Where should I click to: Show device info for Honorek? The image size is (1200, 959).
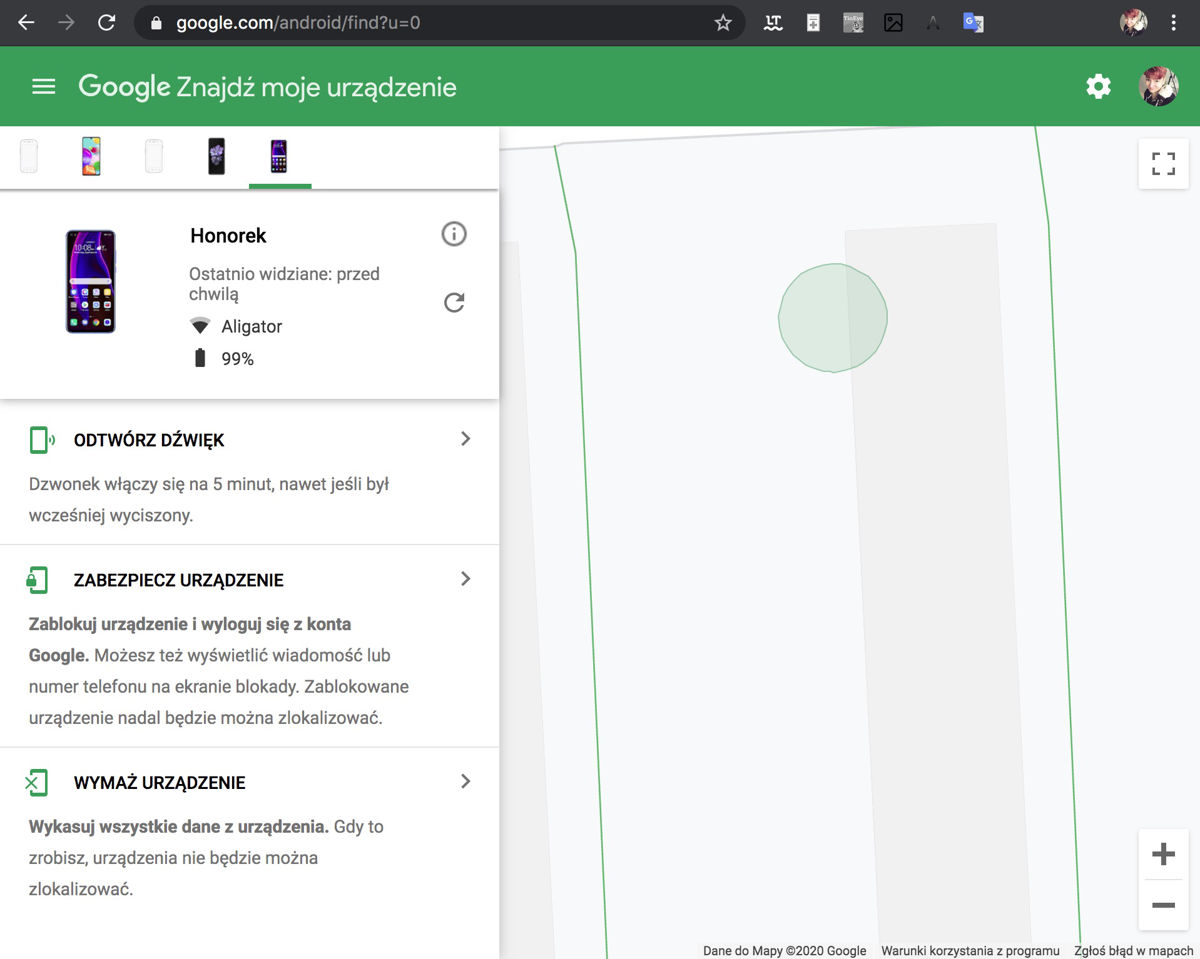(x=454, y=234)
